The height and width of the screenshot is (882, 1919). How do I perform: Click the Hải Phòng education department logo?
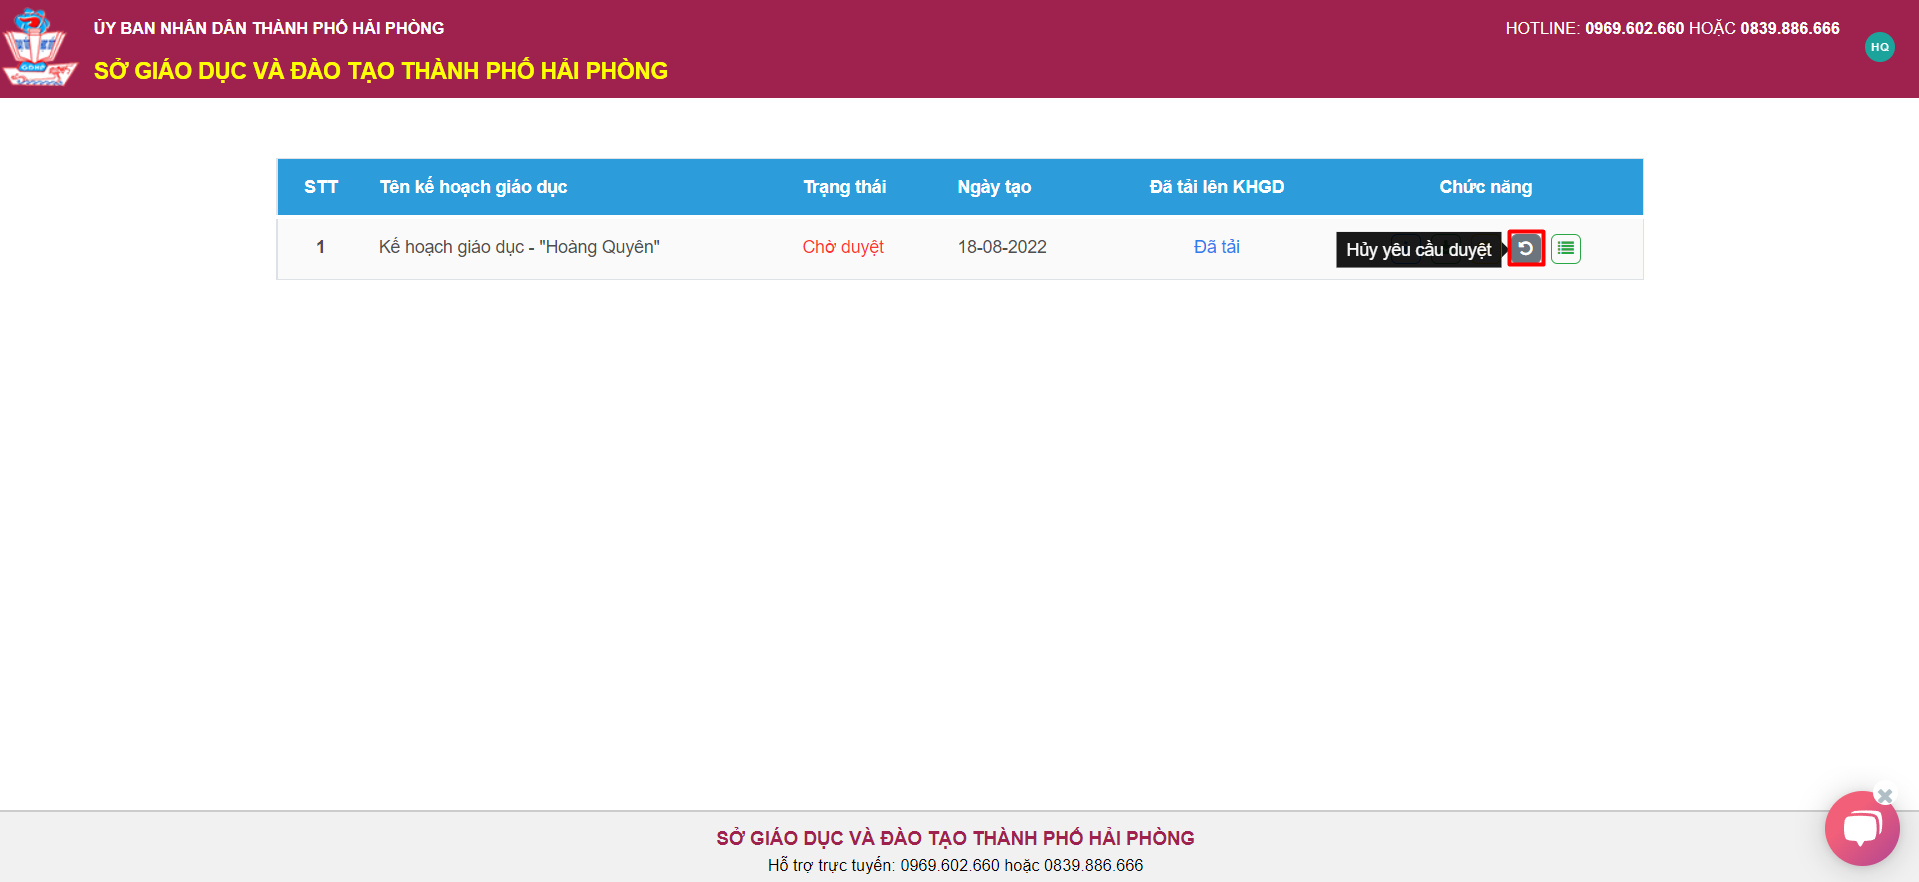(39, 48)
